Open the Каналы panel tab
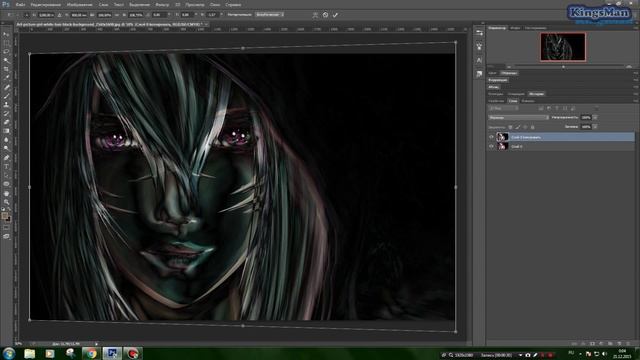640x360 pixels. click(x=528, y=101)
